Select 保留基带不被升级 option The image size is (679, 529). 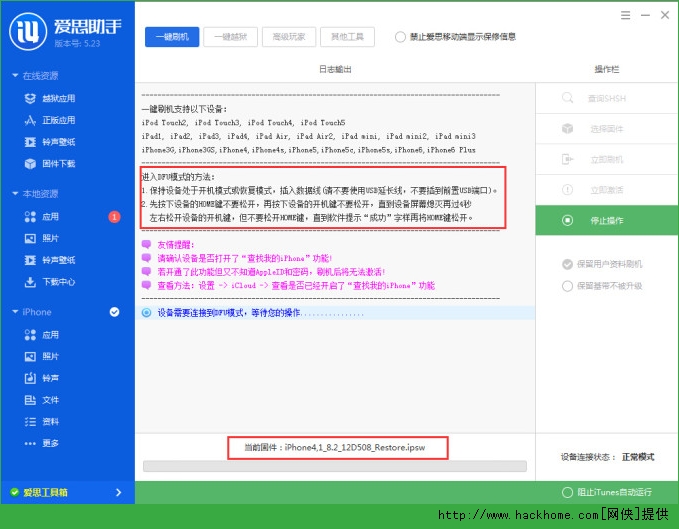[x=568, y=285]
